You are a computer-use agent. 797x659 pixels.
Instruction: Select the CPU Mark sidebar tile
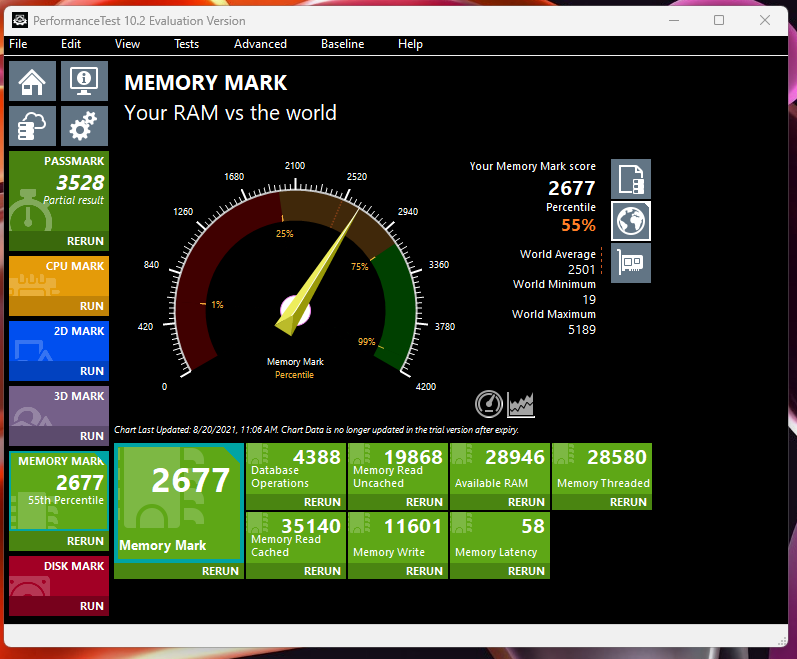[59, 276]
